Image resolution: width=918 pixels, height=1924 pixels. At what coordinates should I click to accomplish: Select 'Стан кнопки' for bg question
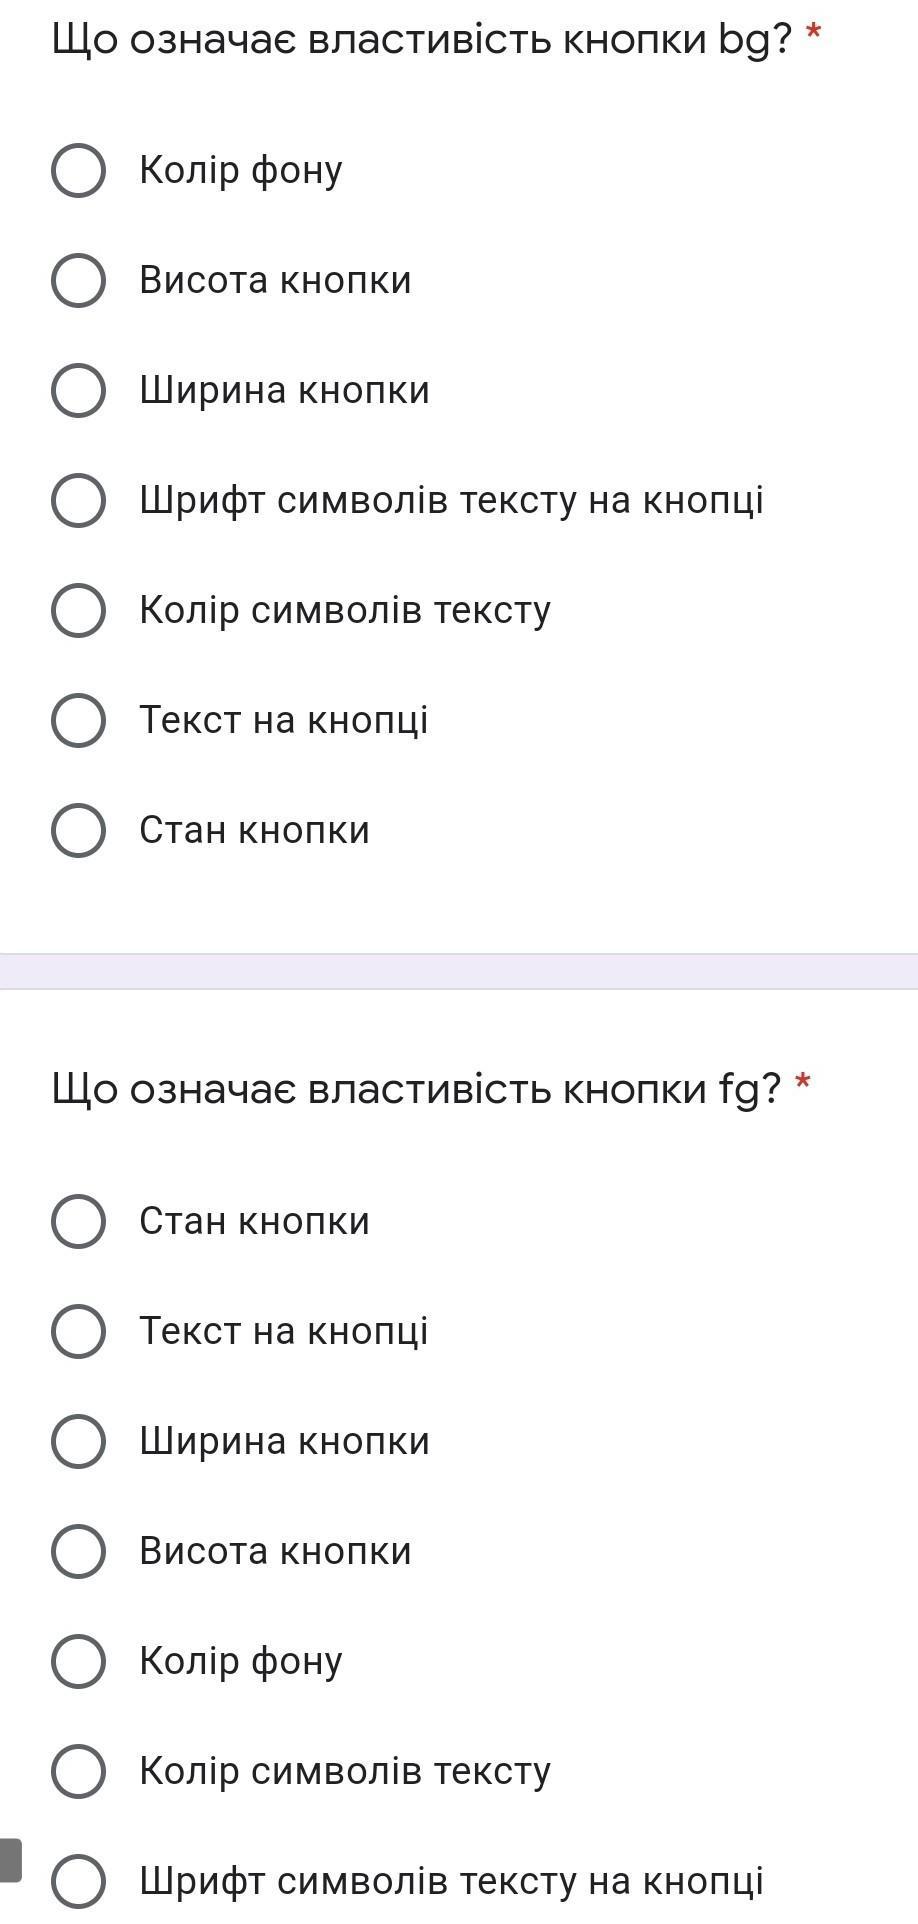tap(78, 830)
